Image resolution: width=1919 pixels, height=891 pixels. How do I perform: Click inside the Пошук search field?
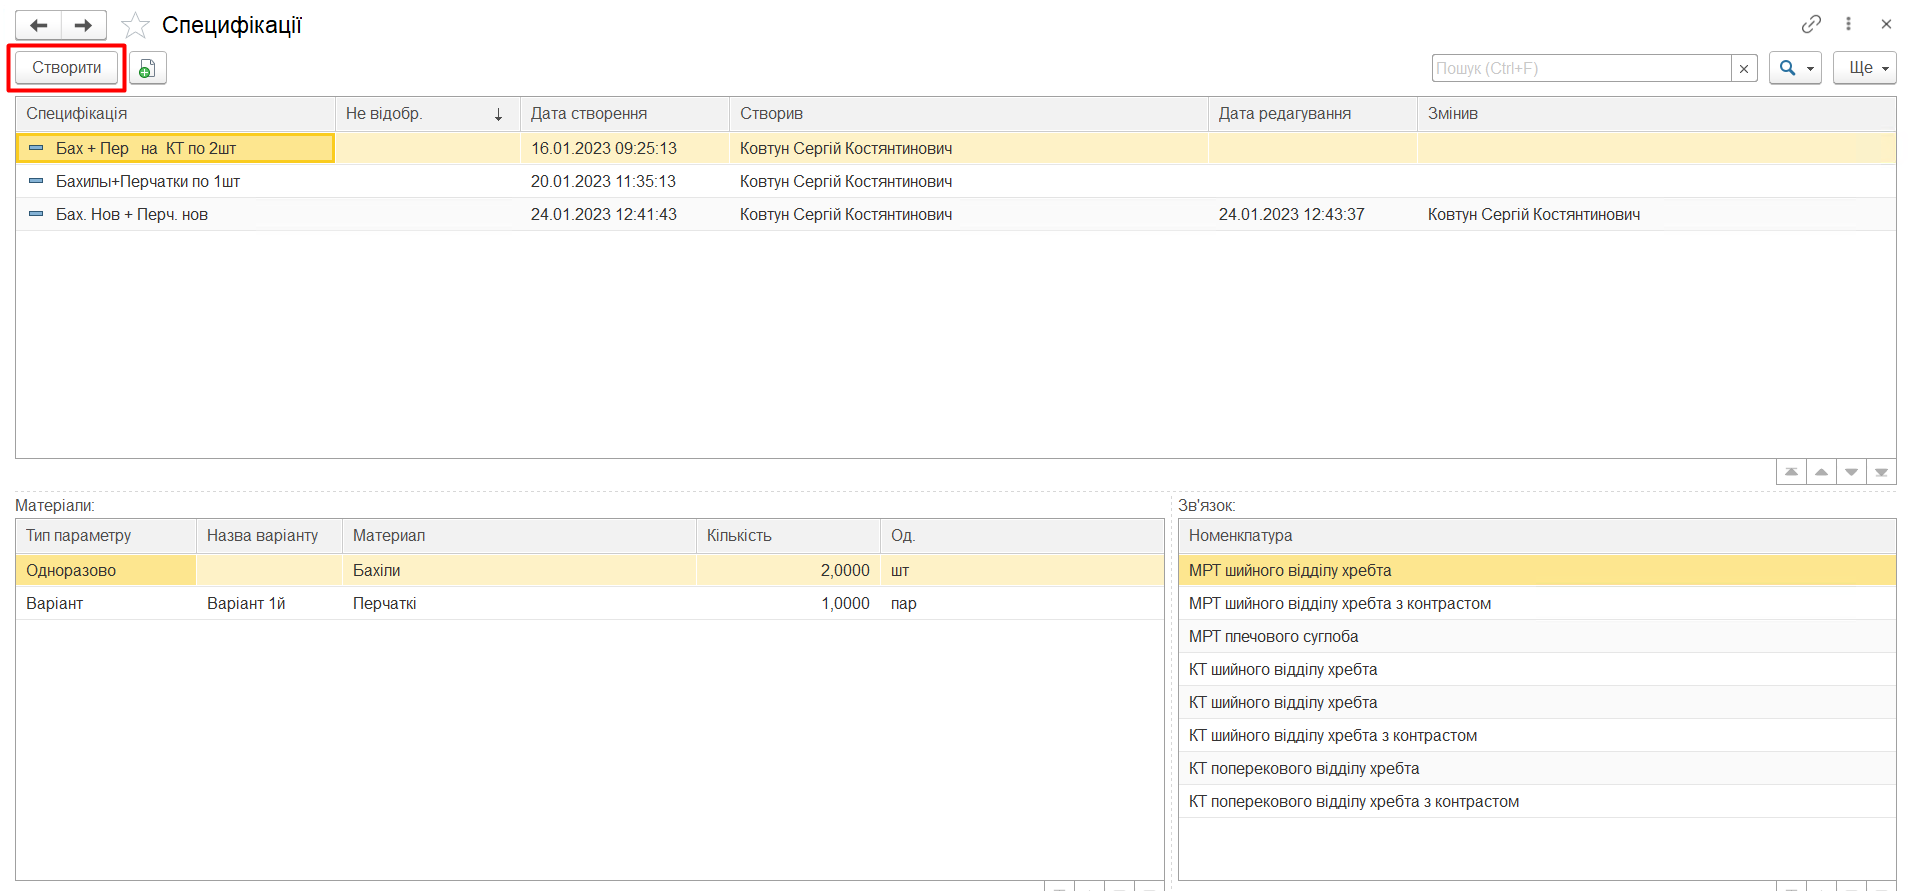coord(1581,68)
